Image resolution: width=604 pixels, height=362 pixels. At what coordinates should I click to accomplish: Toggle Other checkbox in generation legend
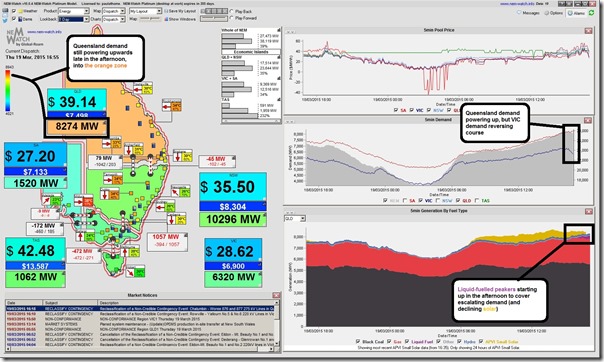(438, 341)
